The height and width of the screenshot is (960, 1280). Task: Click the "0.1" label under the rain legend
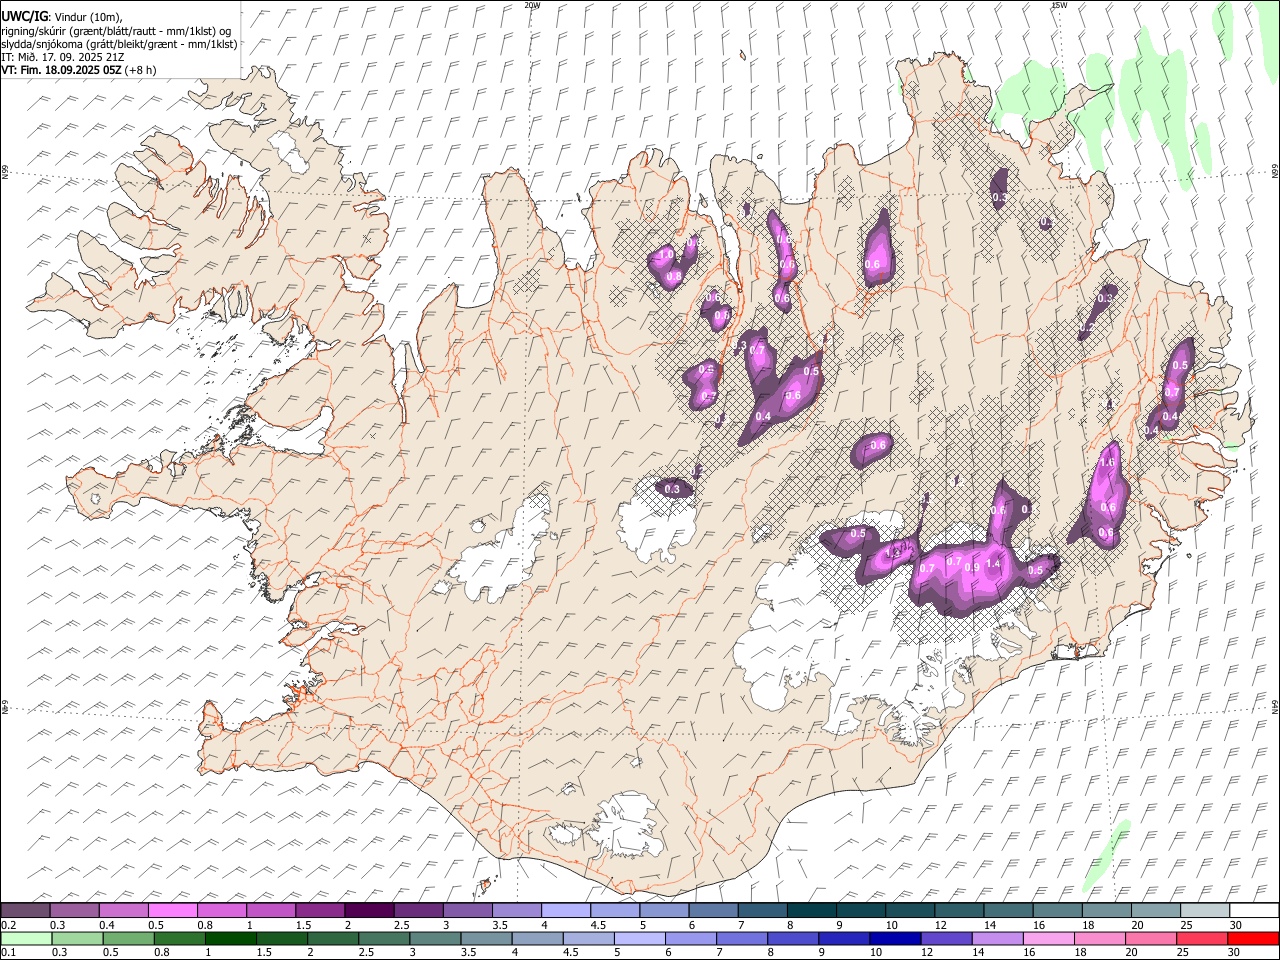[x=7, y=953]
